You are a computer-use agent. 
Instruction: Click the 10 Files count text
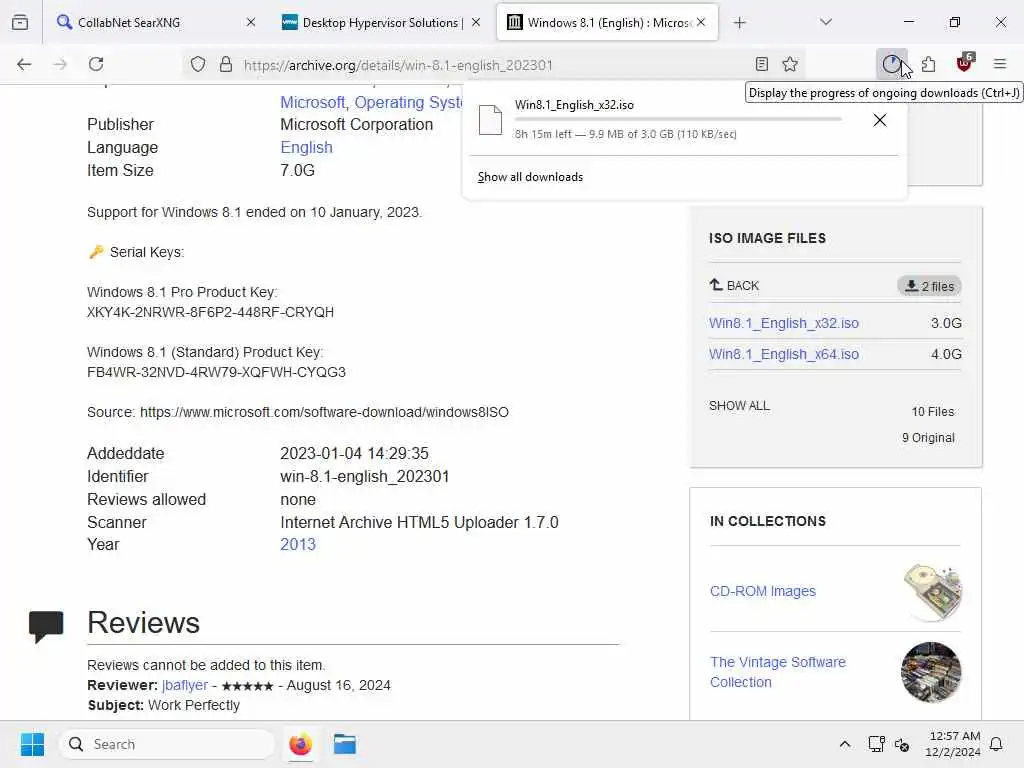pyautogui.click(x=933, y=411)
